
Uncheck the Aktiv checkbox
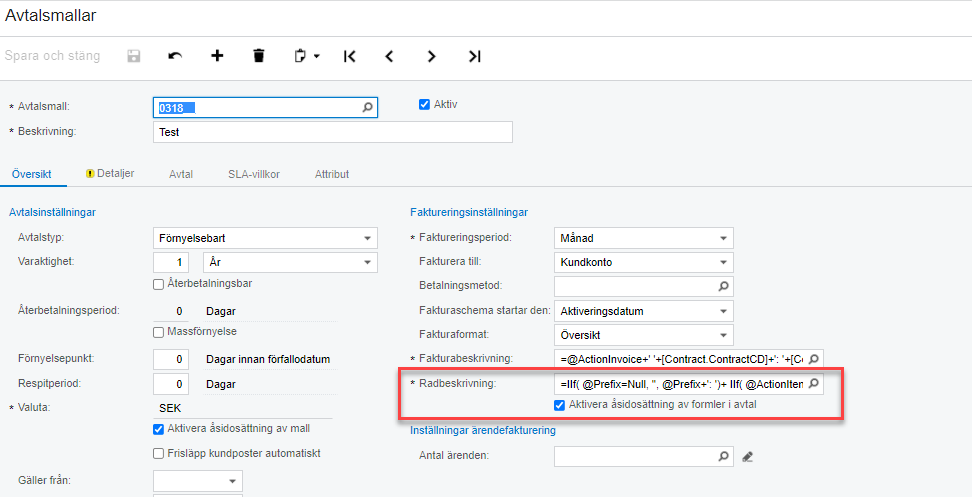[x=424, y=104]
